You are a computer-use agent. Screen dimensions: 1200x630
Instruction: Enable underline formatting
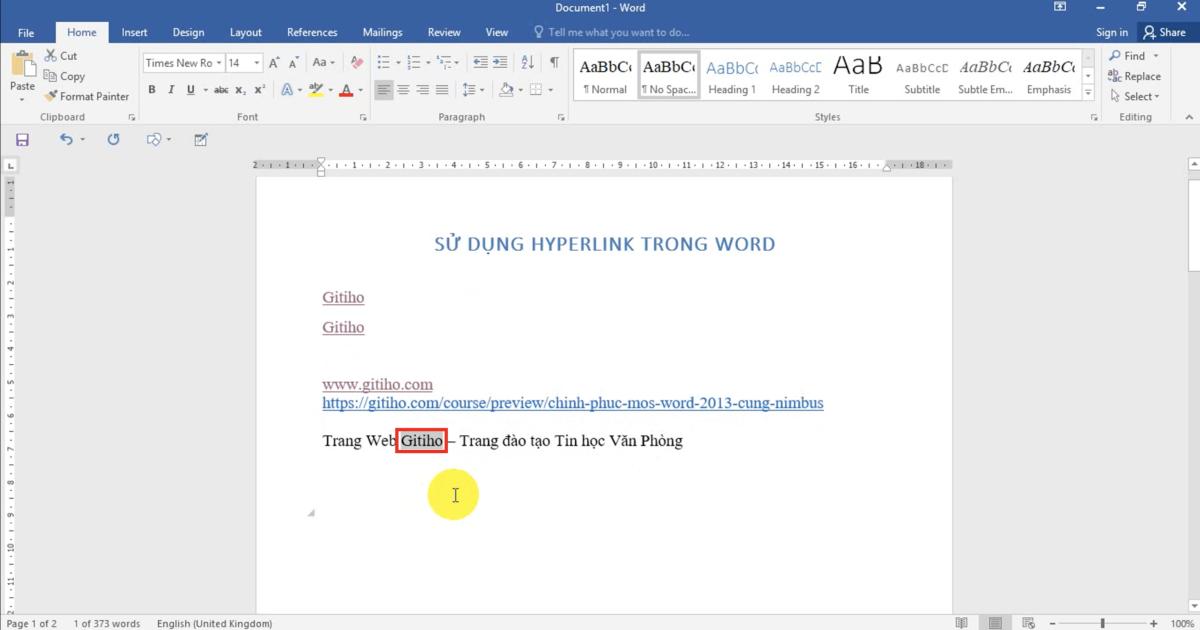coord(190,89)
